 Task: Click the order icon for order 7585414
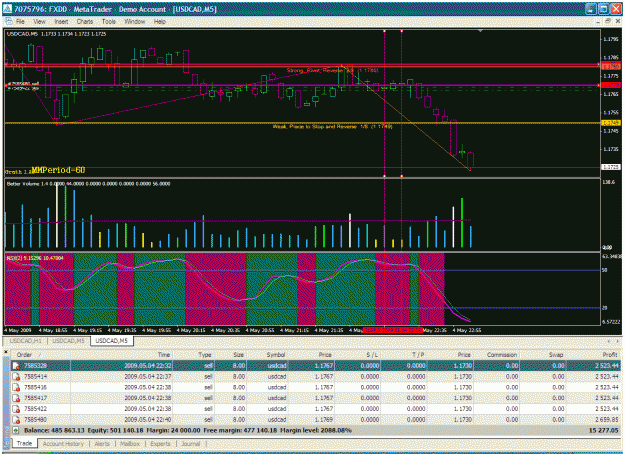pos(16,376)
